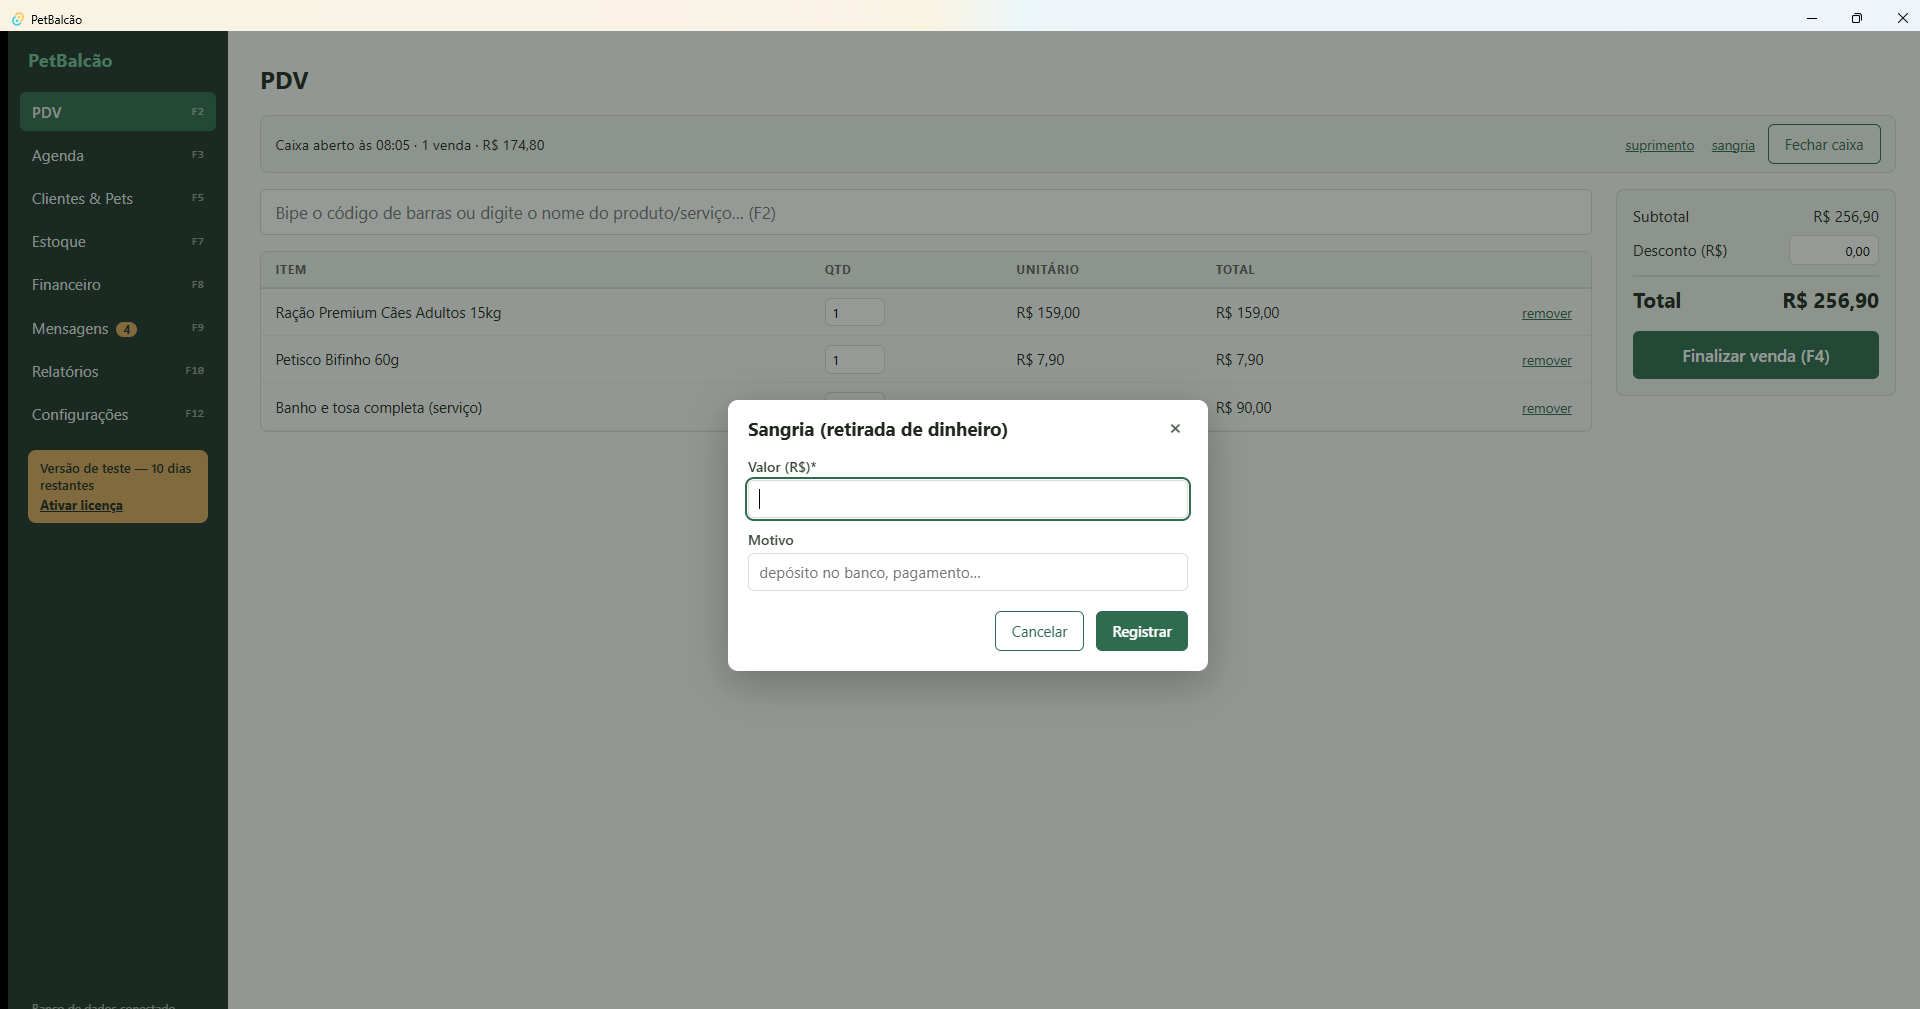The width and height of the screenshot is (1920, 1009).
Task: Close the Sangria dialog with the X
Action: (x=1175, y=429)
